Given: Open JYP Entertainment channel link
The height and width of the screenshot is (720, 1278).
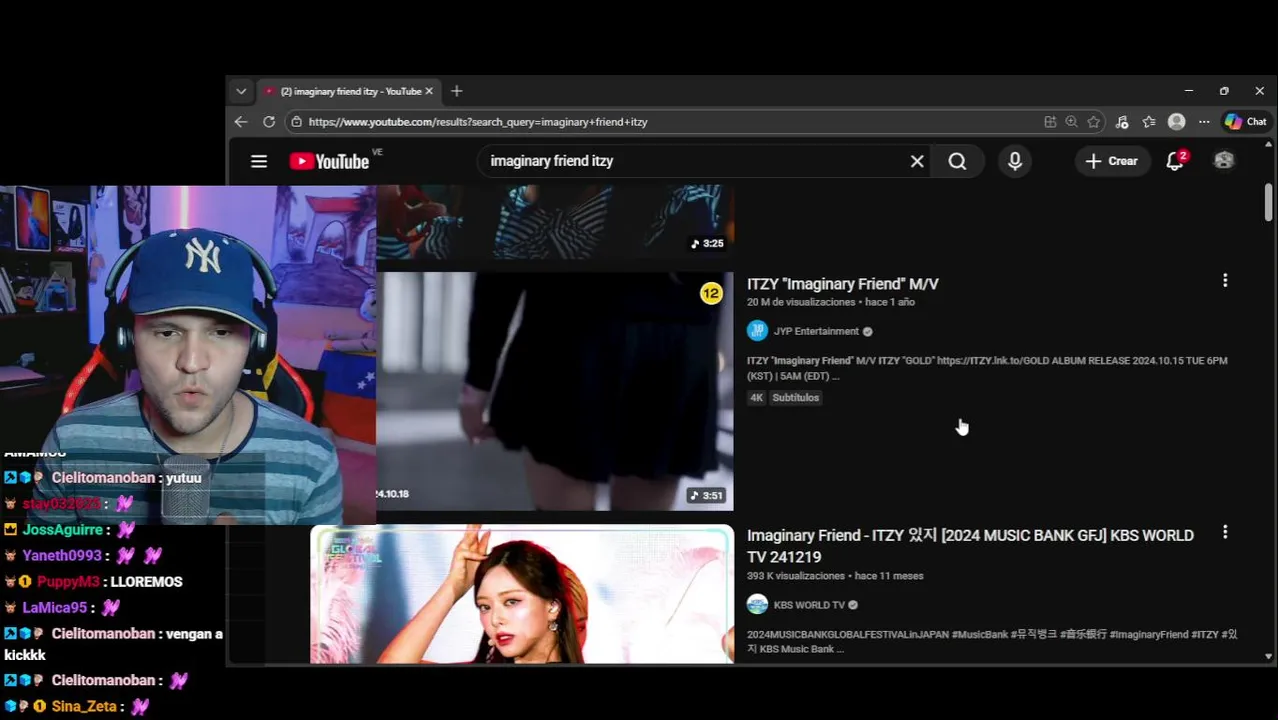Looking at the screenshot, I should tap(816, 331).
